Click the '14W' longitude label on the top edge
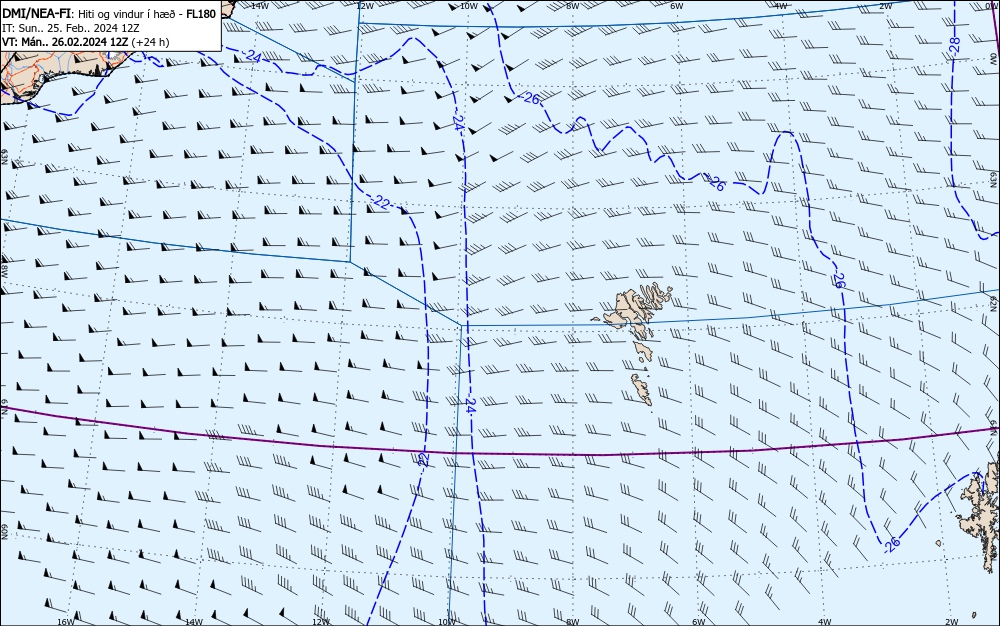1000x626 pixels. point(259,6)
